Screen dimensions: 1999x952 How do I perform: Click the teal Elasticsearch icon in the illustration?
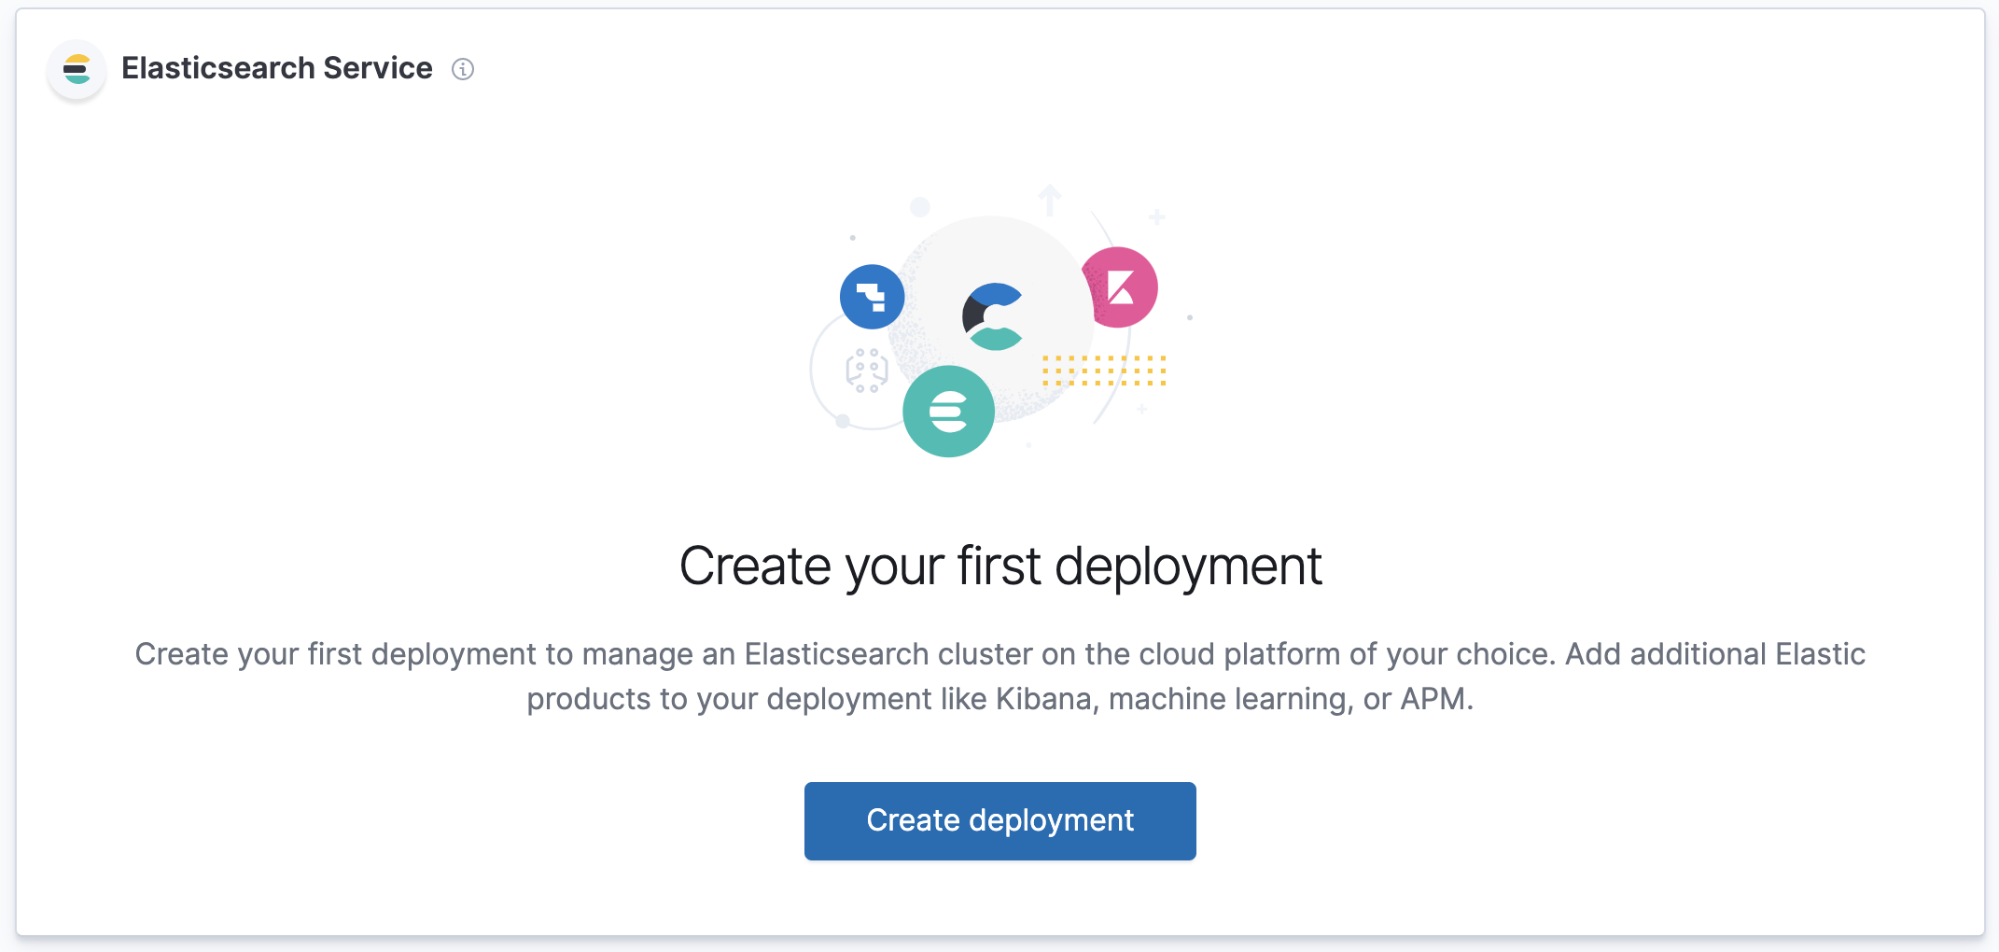coord(949,408)
